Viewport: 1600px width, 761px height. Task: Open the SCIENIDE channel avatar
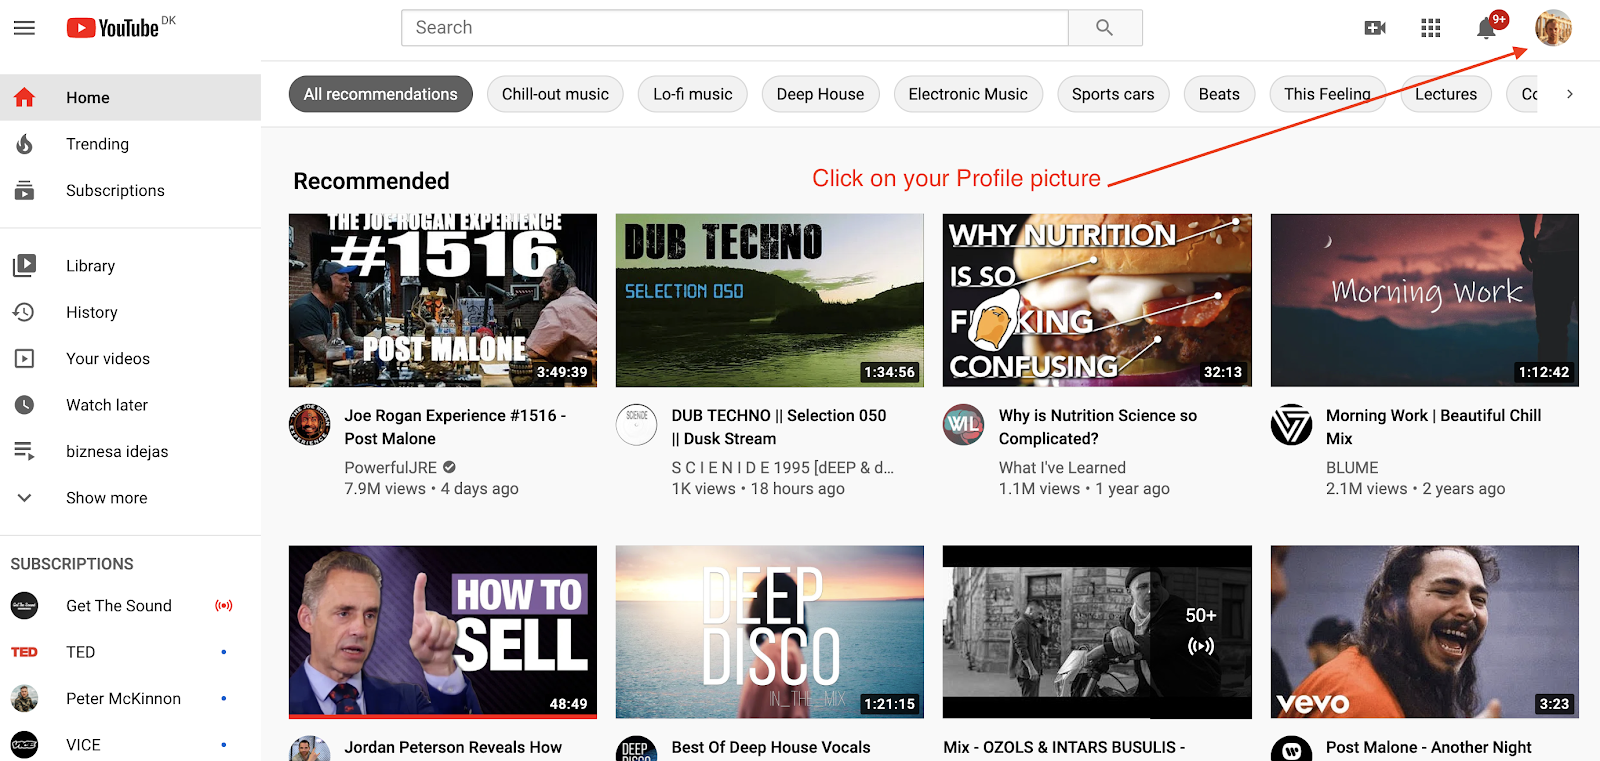click(x=637, y=425)
